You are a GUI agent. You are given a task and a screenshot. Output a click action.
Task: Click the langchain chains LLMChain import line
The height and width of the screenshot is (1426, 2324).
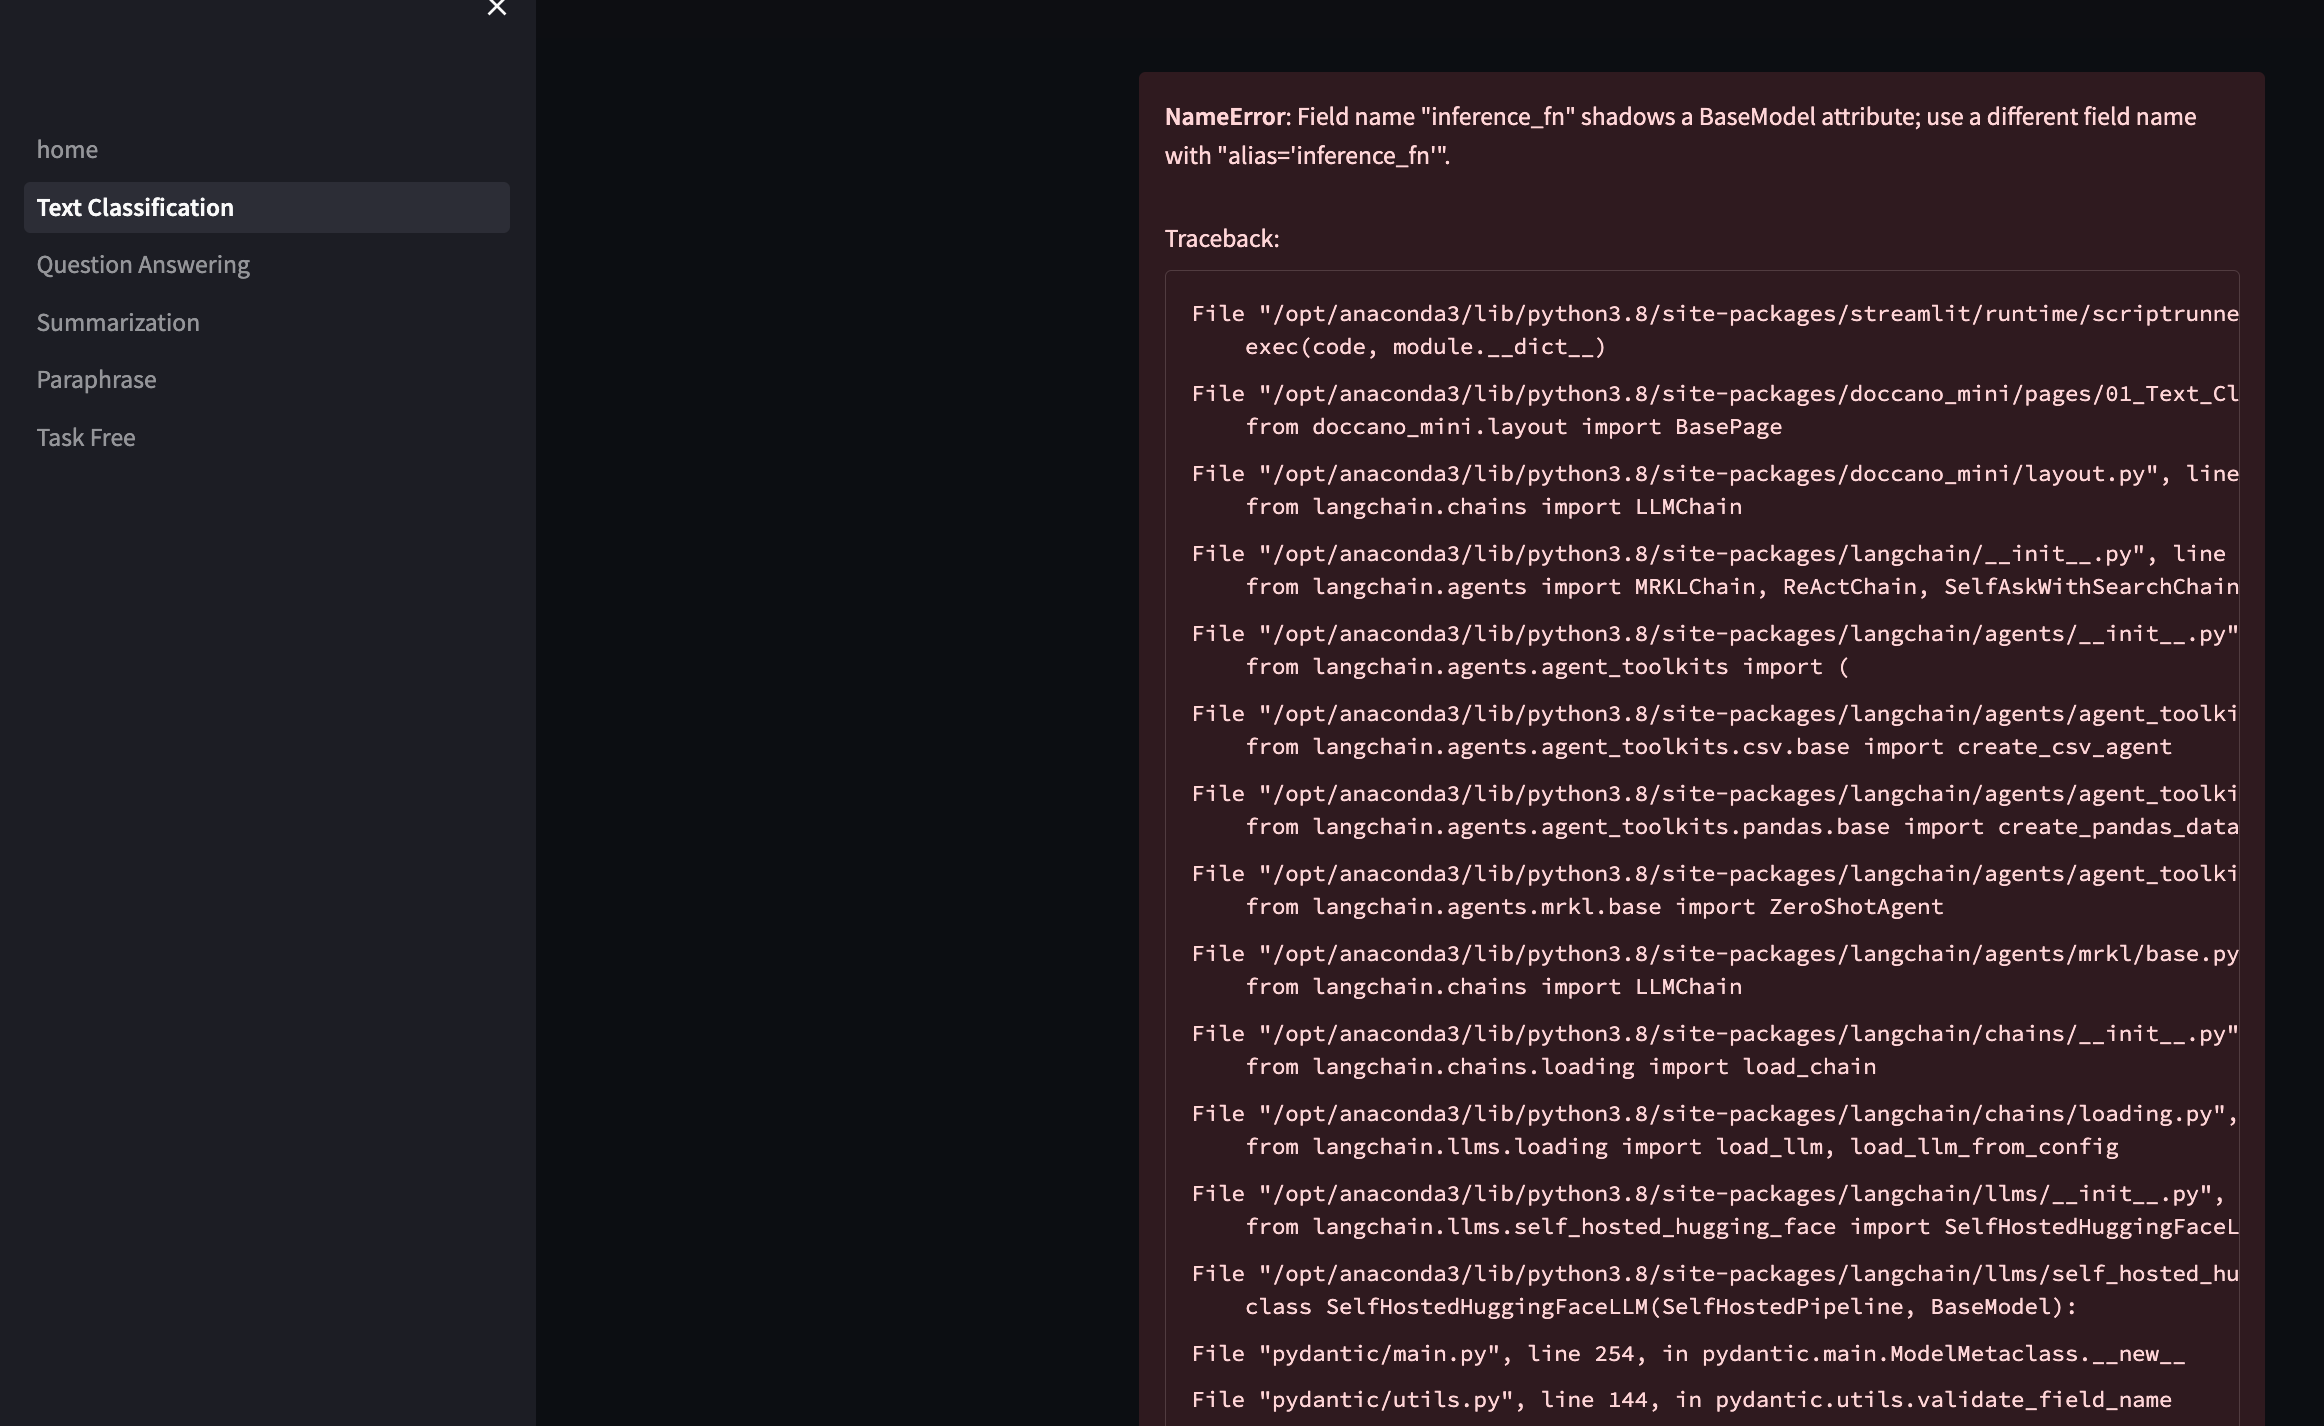pos(1493,506)
